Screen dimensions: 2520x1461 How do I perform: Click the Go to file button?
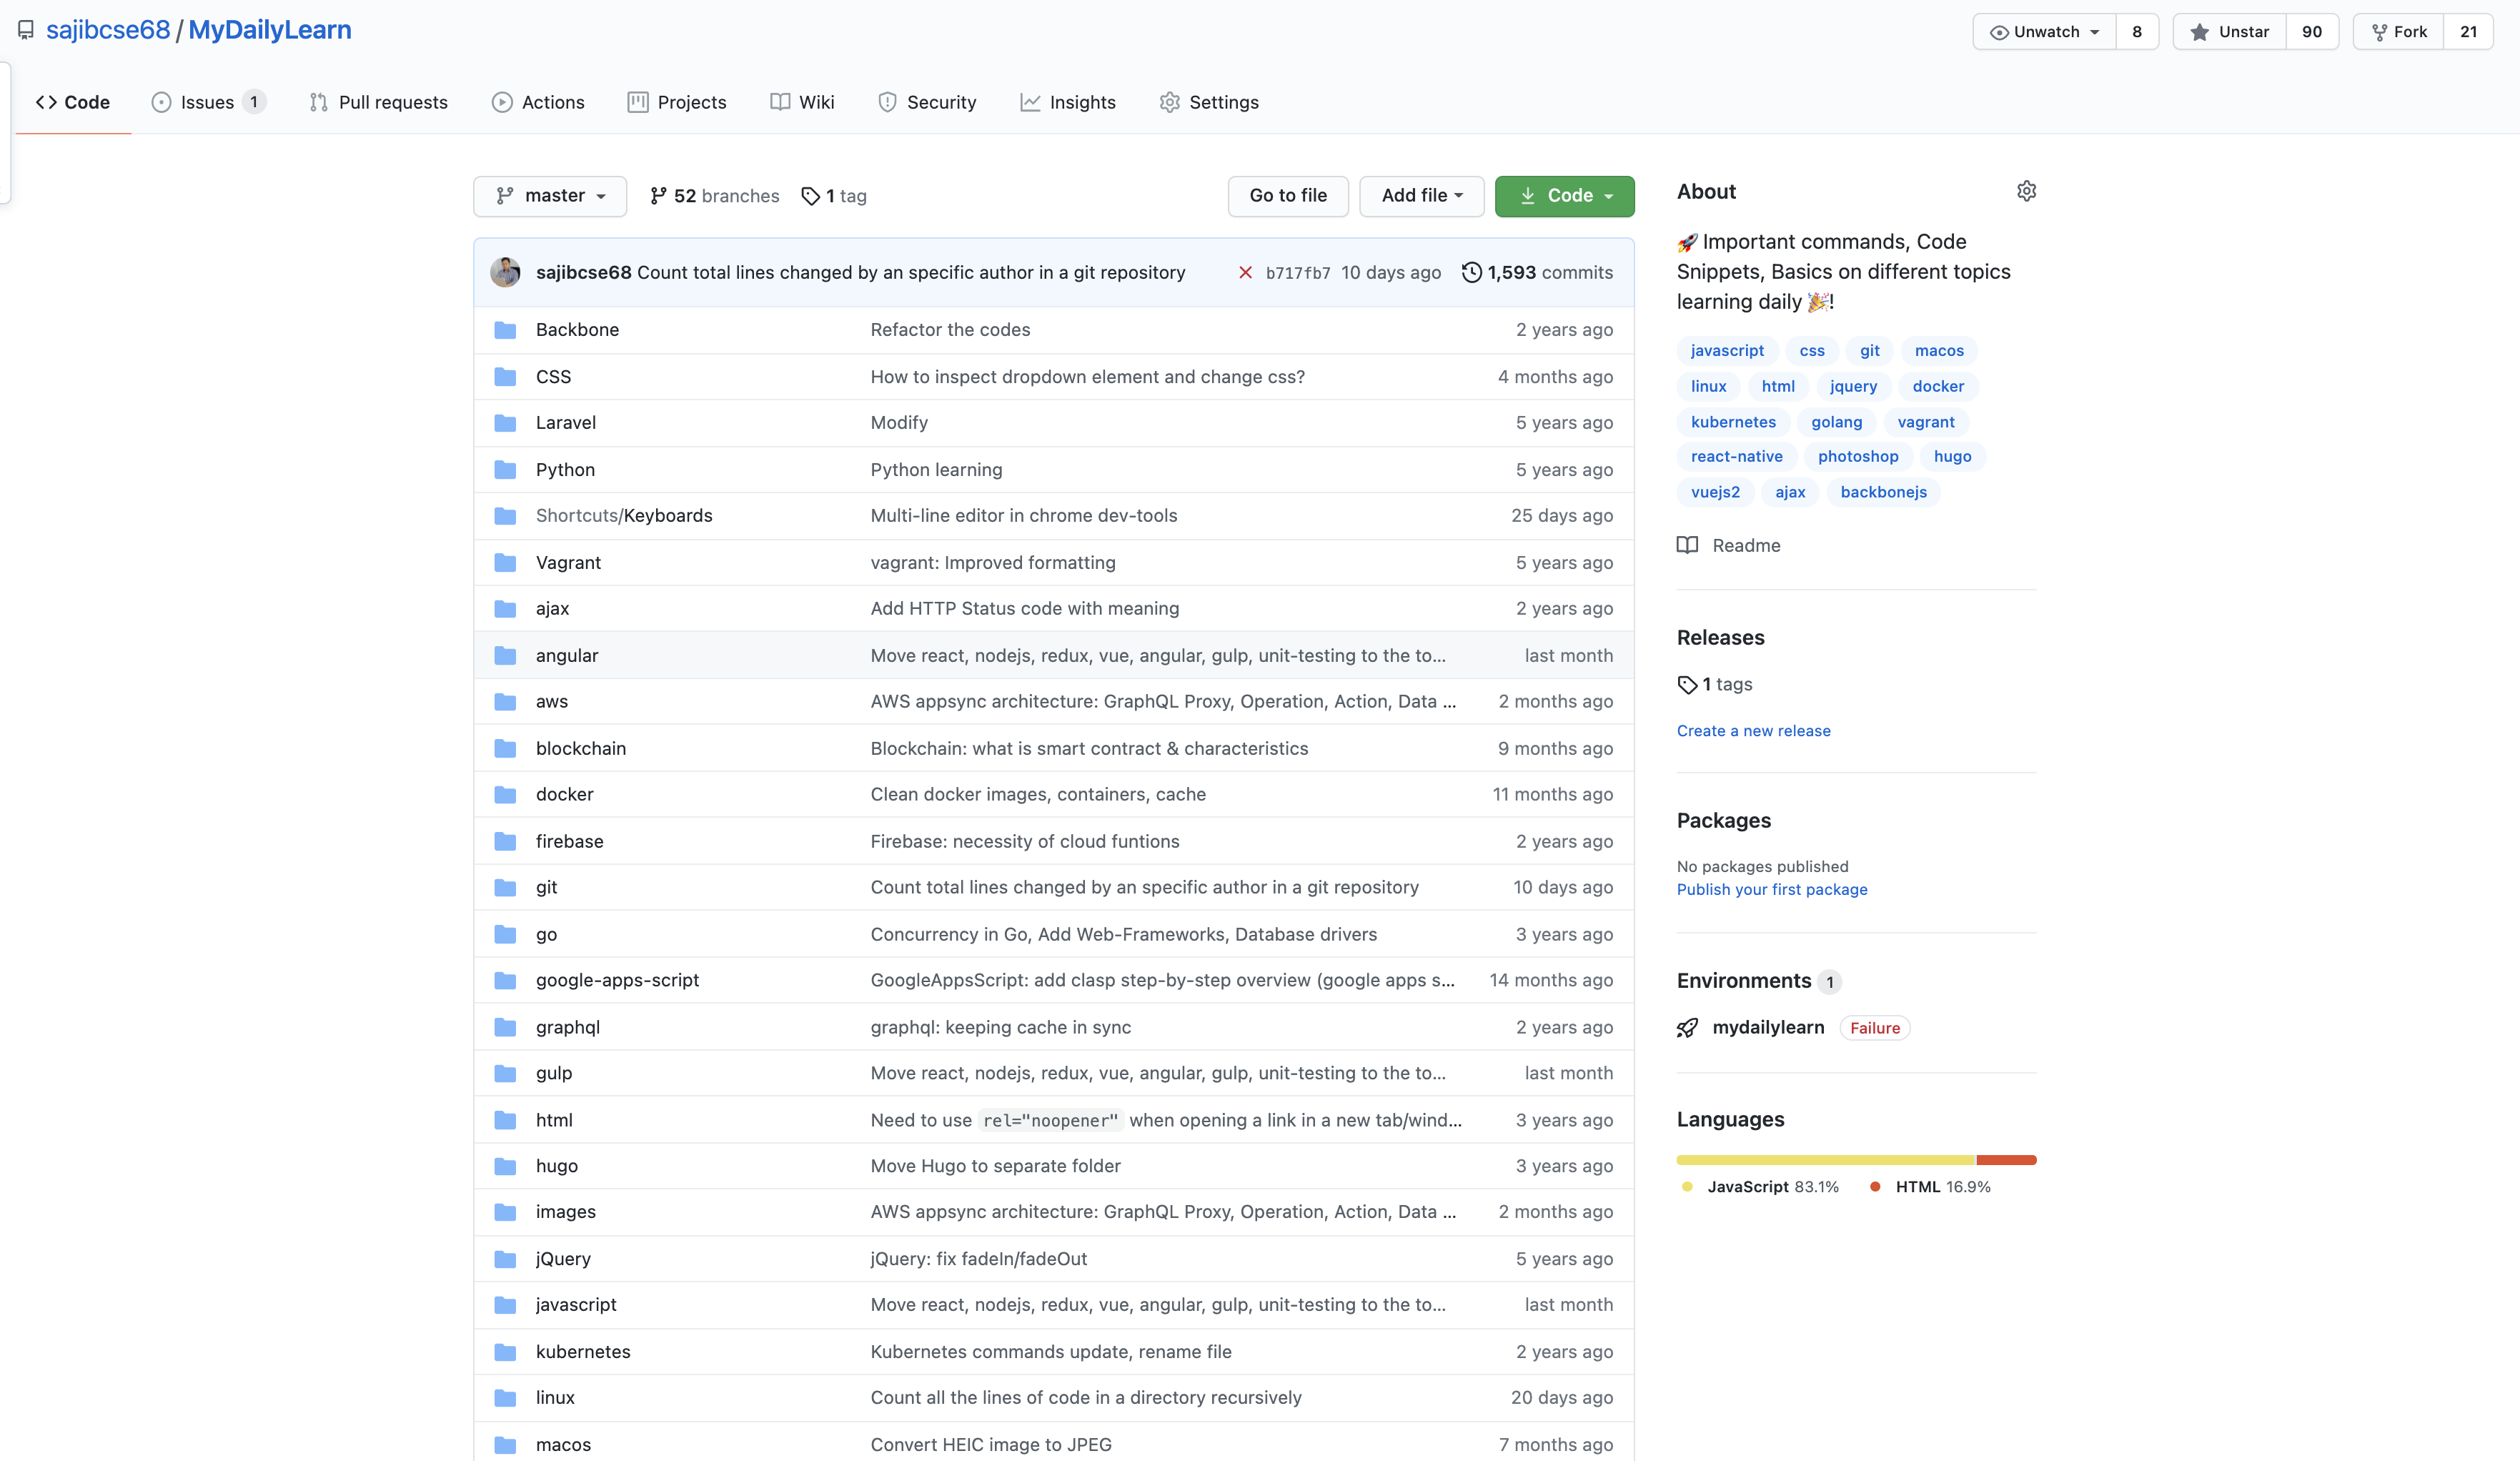coord(1288,196)
